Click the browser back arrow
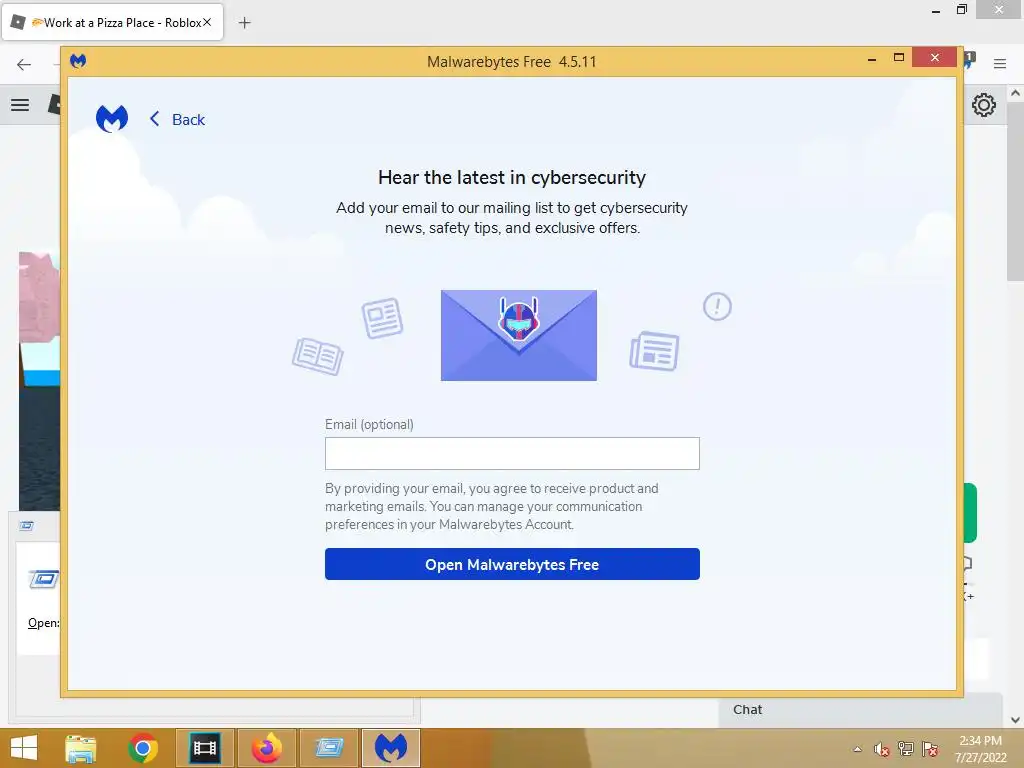Screen dimensions: 1024x768 pos(24,64)
